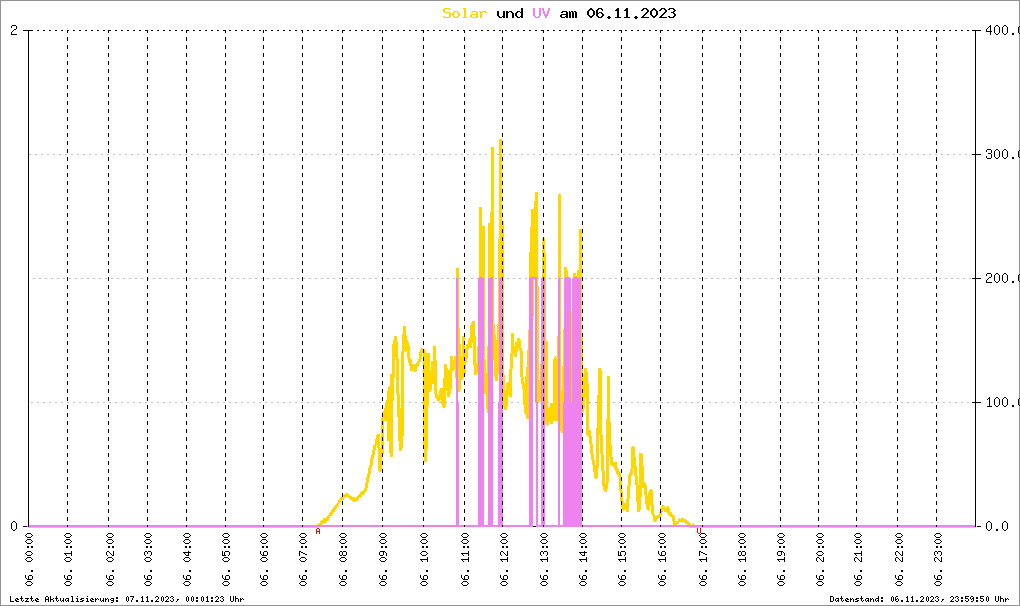Click the time label "06. 18:00"
1020x606 pixels.
coord(742,560)
